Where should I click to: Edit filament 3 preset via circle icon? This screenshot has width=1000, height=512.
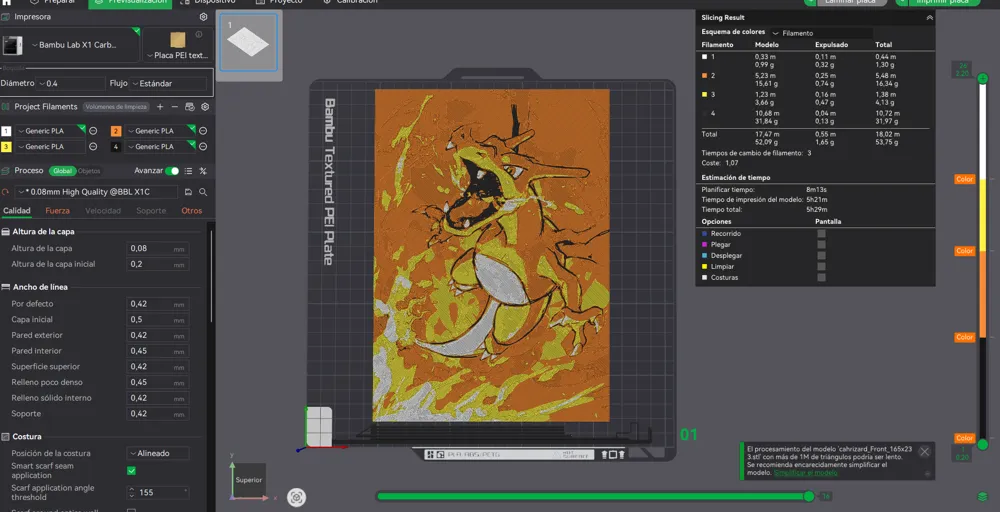(x=93, y=147)
